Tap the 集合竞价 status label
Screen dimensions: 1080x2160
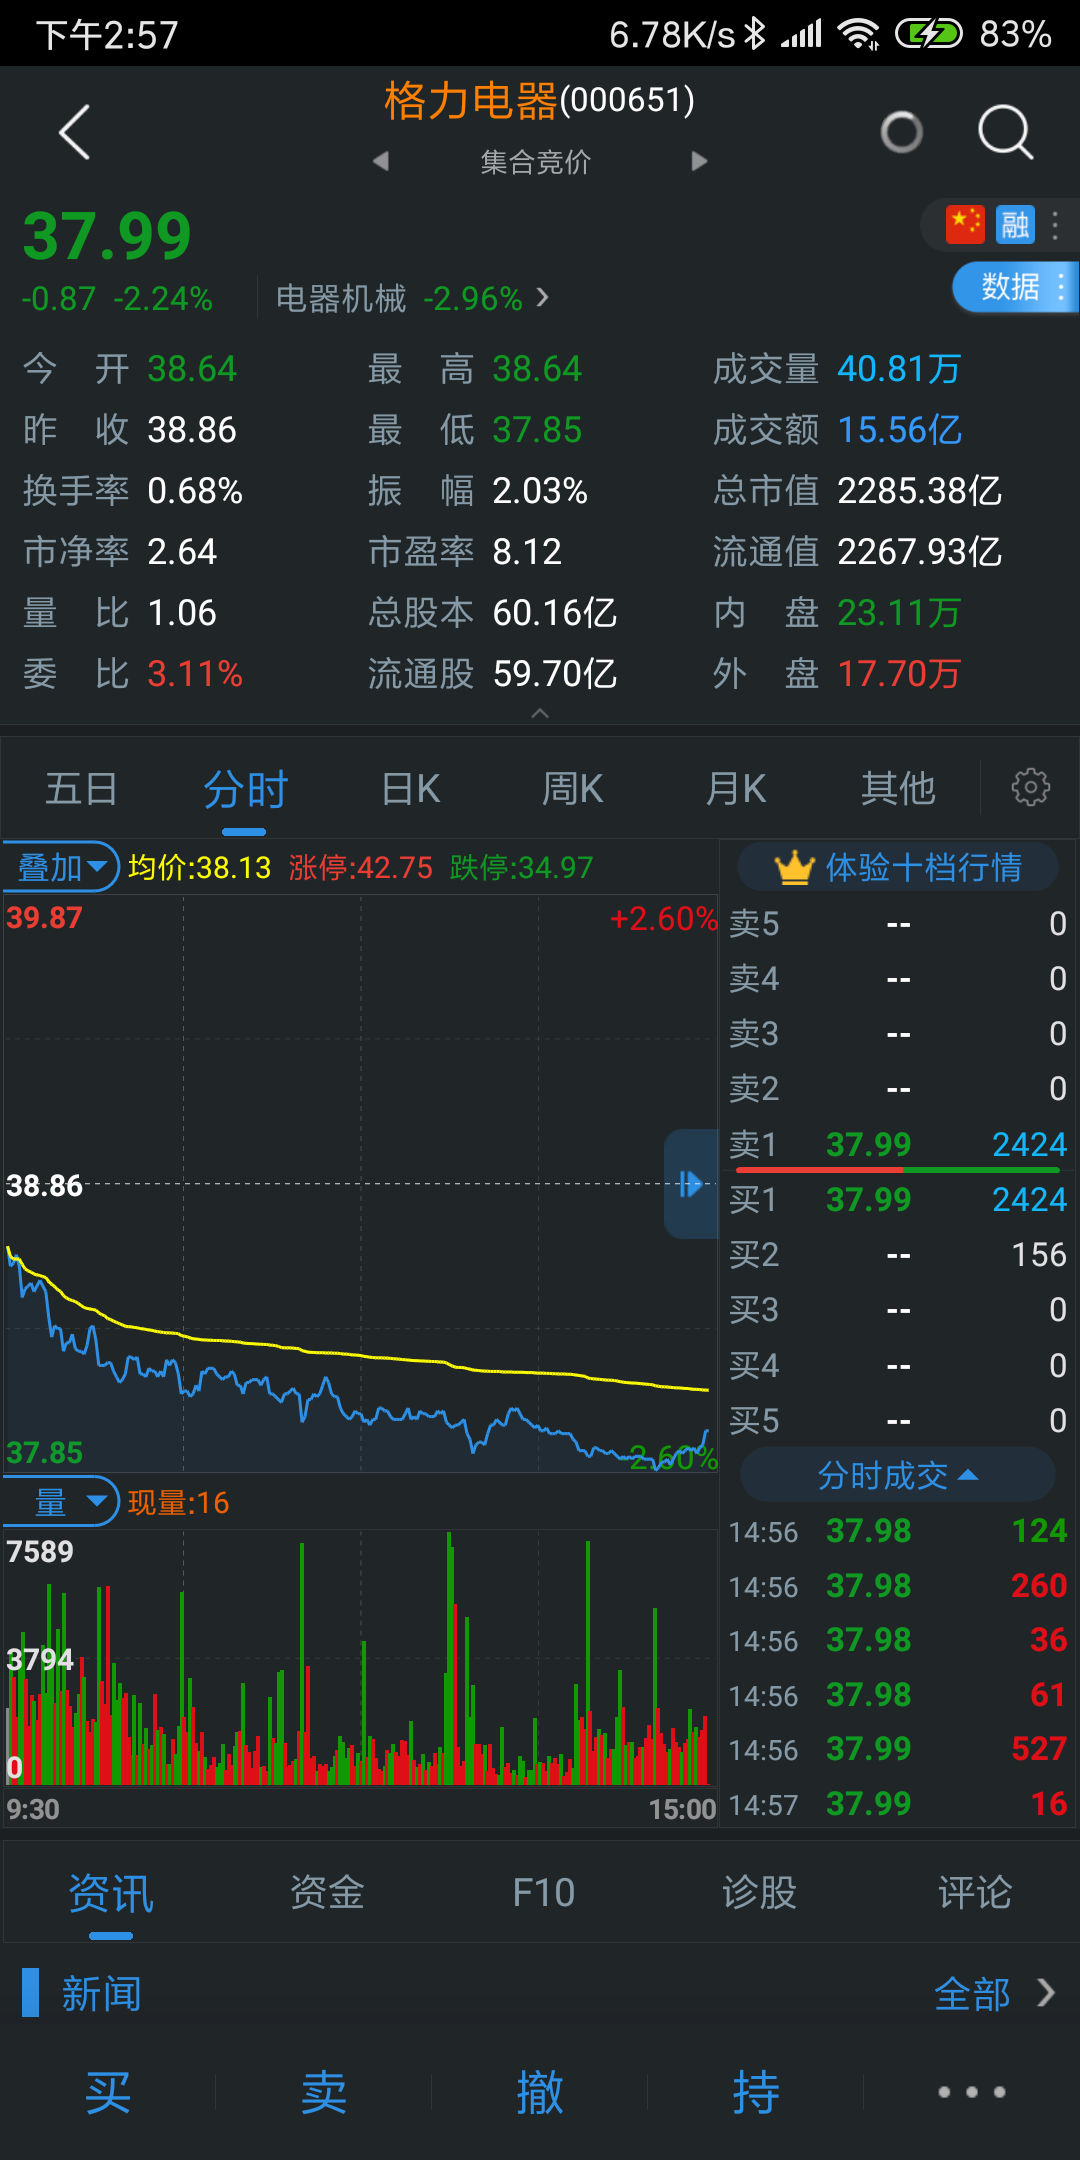(536, 161)
